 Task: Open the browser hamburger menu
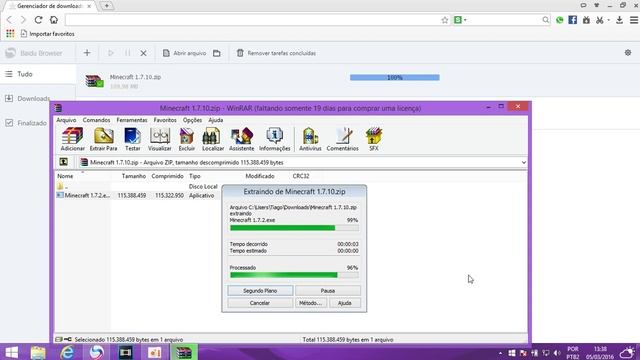(x=633, y=20)
